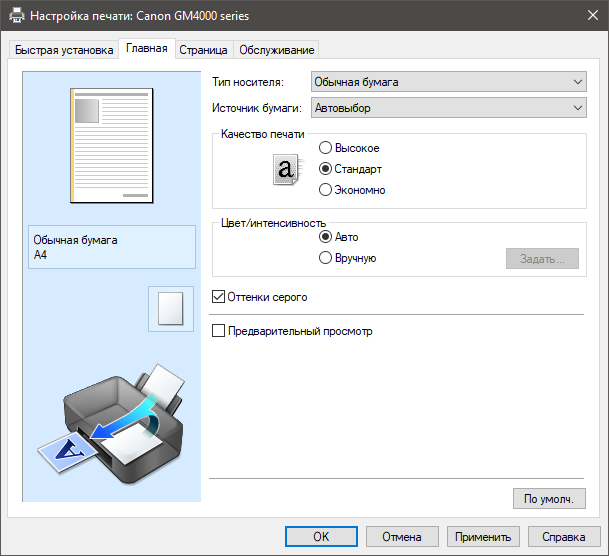Screen dimensions: 609x556
Task: Click the Применить button
Action: click(x=483, y=537)
